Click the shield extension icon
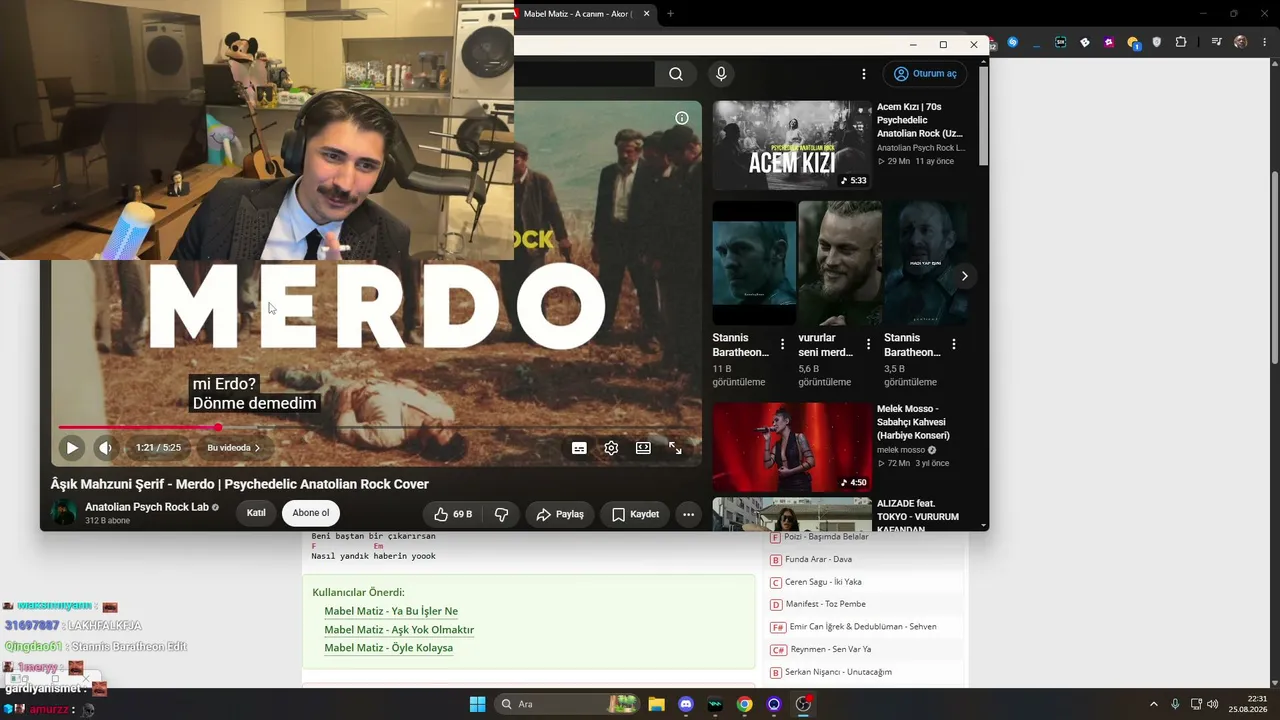1280x720 pixels. (x=1157, y=42)
